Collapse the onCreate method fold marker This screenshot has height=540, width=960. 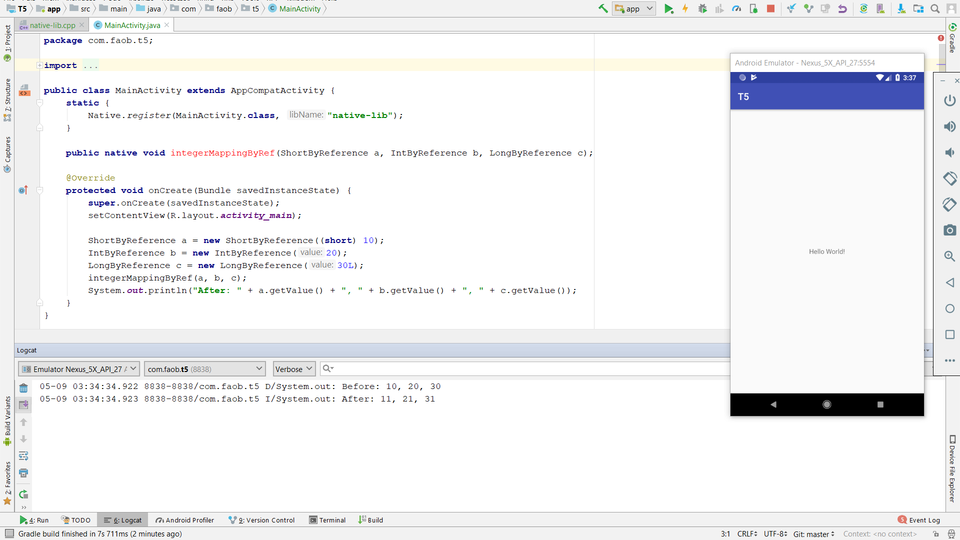click(39, 190)
